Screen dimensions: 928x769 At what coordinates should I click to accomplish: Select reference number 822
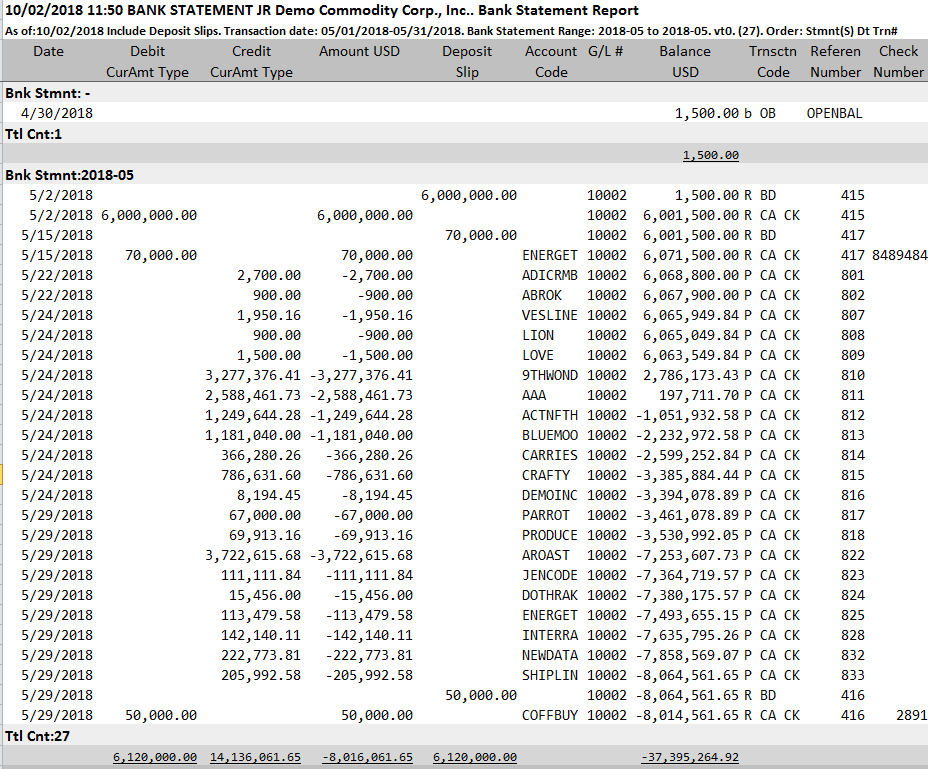click(x=853, y=556)
